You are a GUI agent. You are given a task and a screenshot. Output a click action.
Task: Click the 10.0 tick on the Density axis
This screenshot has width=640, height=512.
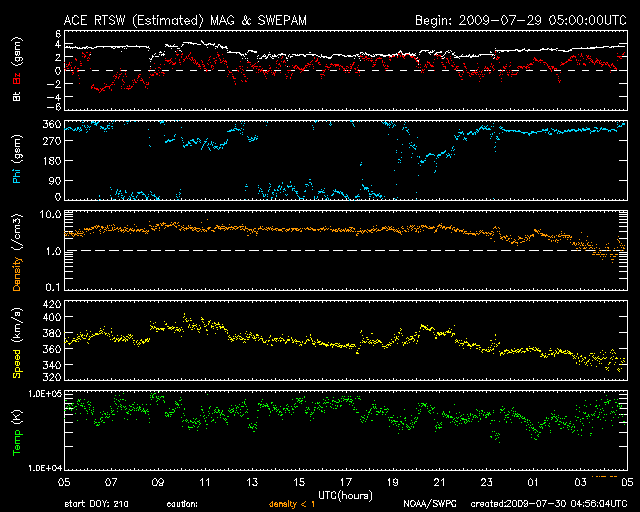click(50, 214)
